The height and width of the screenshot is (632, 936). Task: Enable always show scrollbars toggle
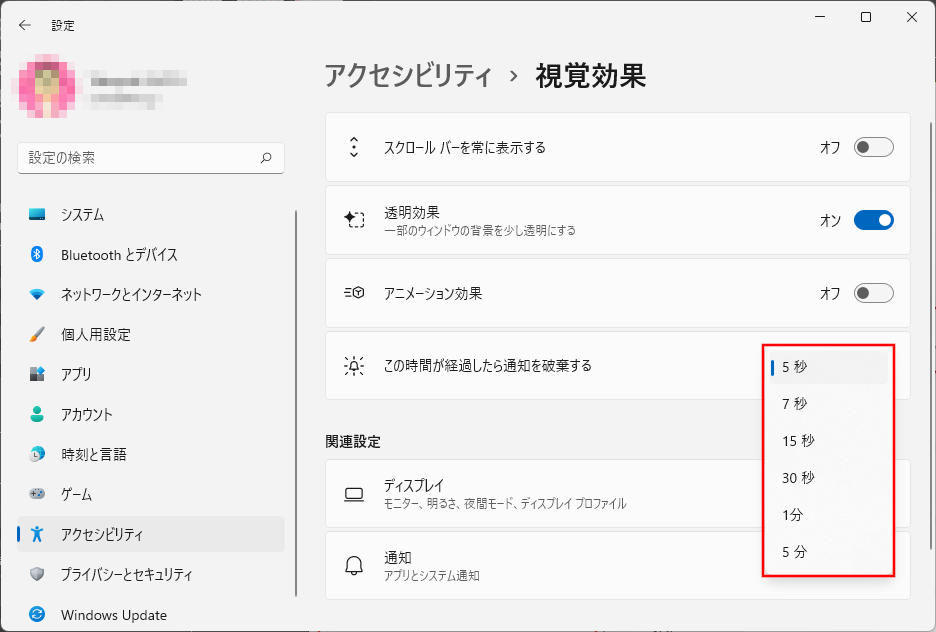point(873,148)
